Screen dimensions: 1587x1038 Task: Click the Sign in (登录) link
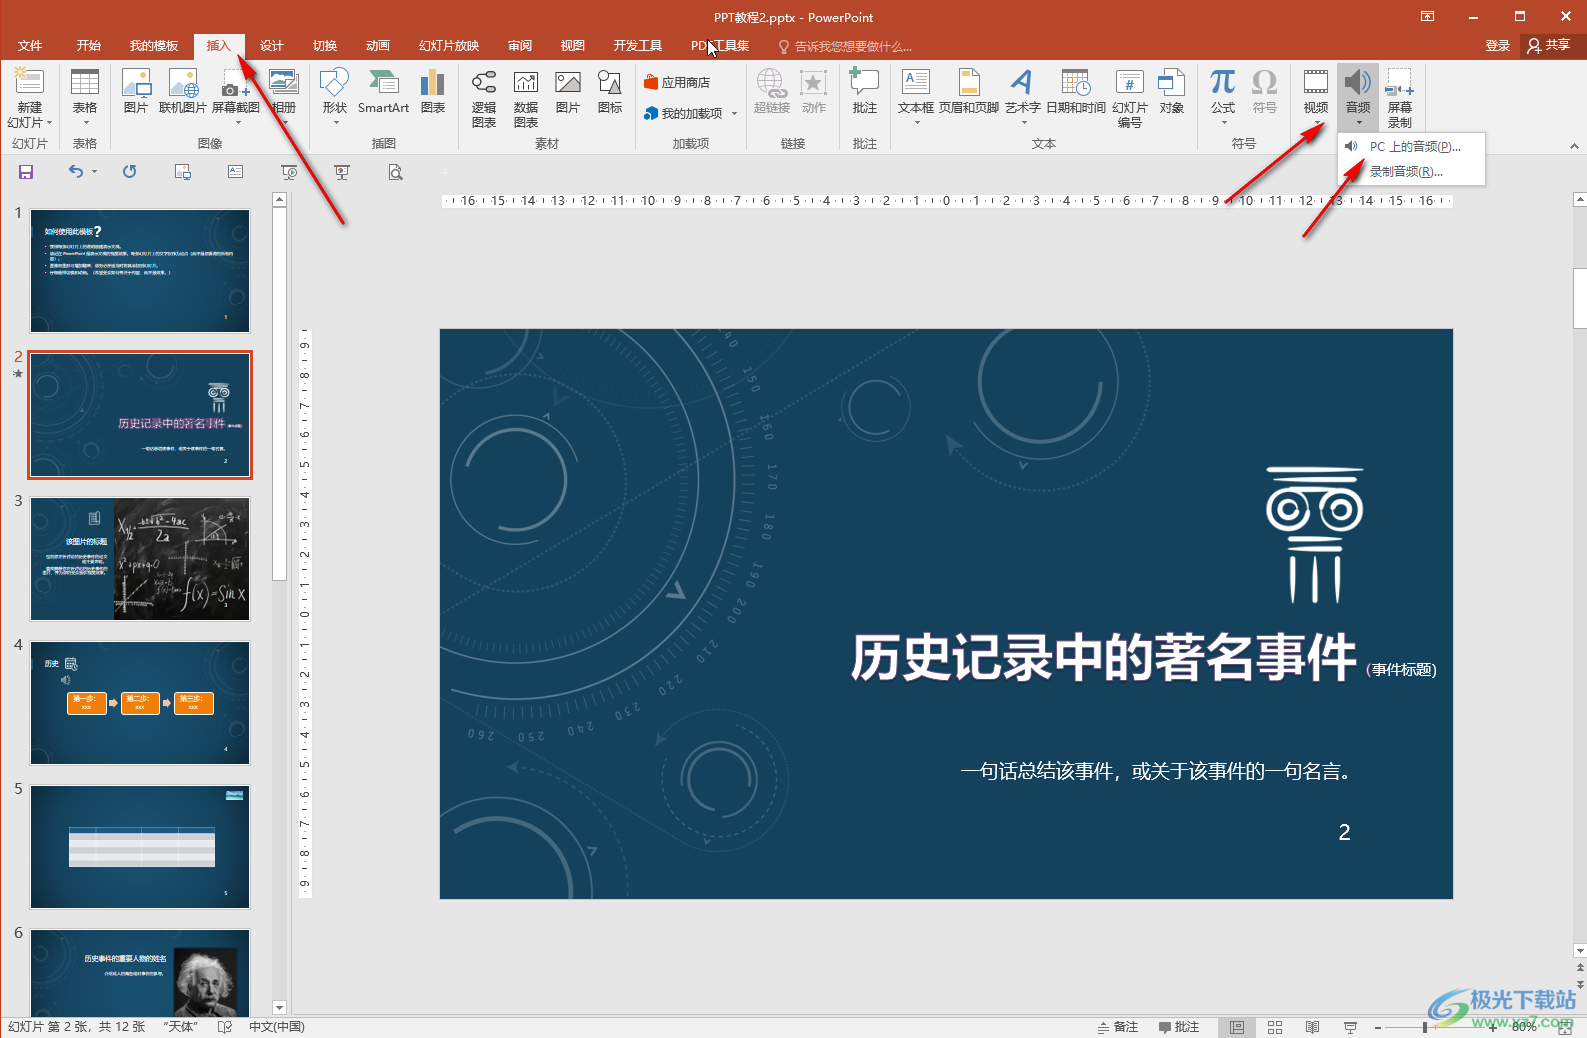point(1497,46)
